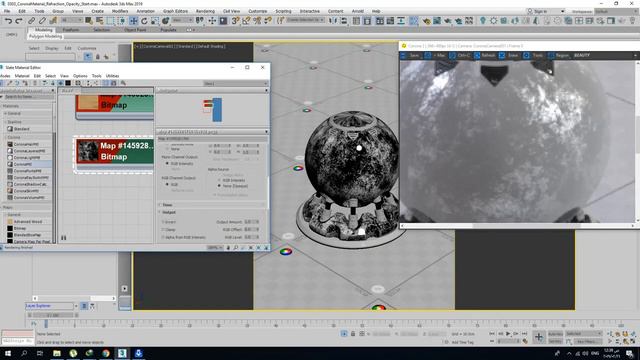640x360 pixels.
Task: Select CoronaLayeredMtl in material browser
Action: click(27, 151)
